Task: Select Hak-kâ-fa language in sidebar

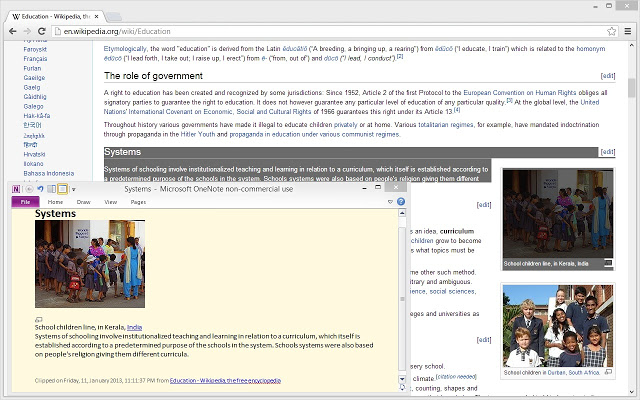Action: pyautogui.click(x=37, y=116)
